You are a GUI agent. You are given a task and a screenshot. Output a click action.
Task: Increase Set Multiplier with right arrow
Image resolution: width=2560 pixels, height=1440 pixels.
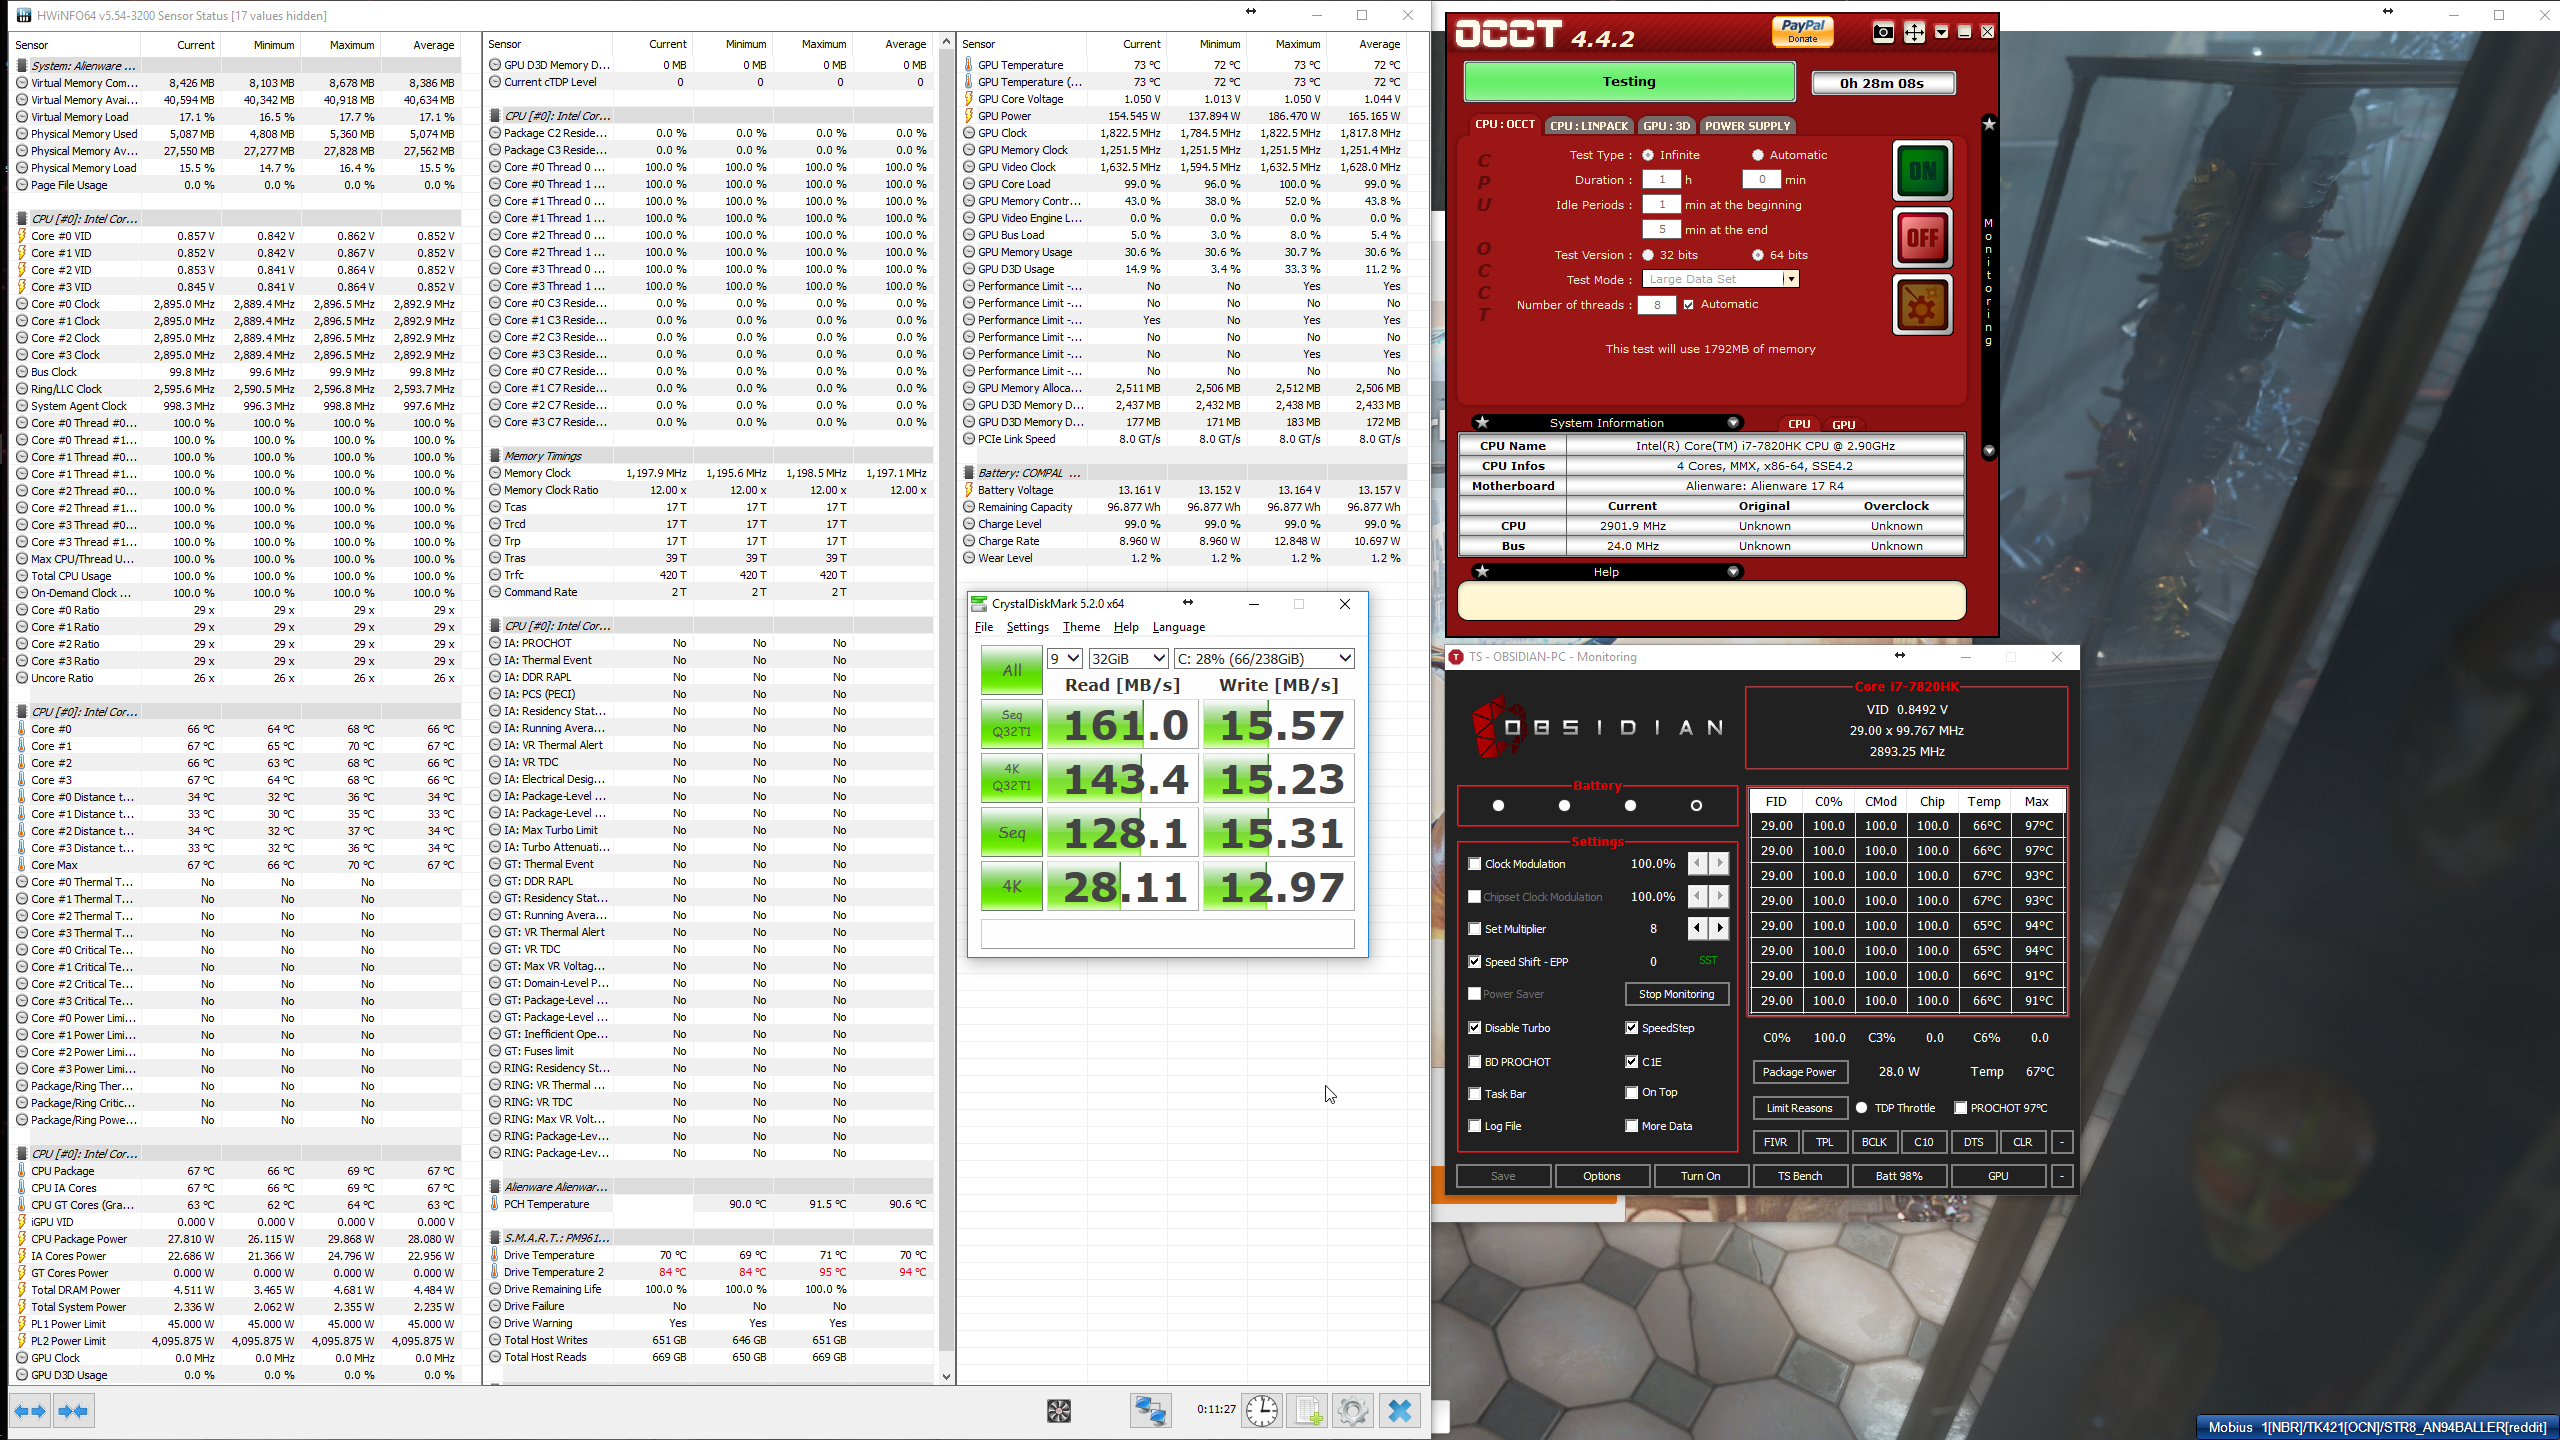point(1720,929)
